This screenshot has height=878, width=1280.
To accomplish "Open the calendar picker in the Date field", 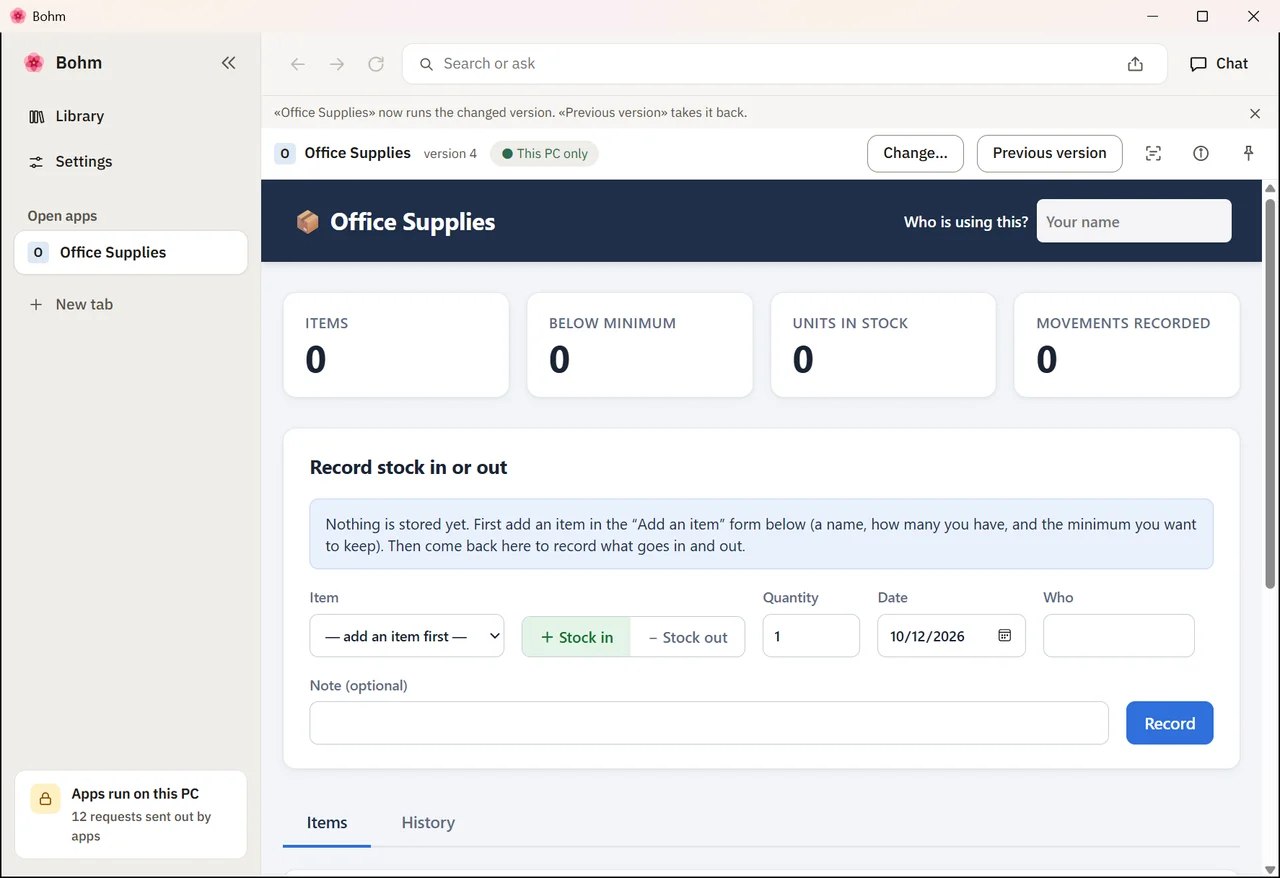I will tap(1005, 636).
